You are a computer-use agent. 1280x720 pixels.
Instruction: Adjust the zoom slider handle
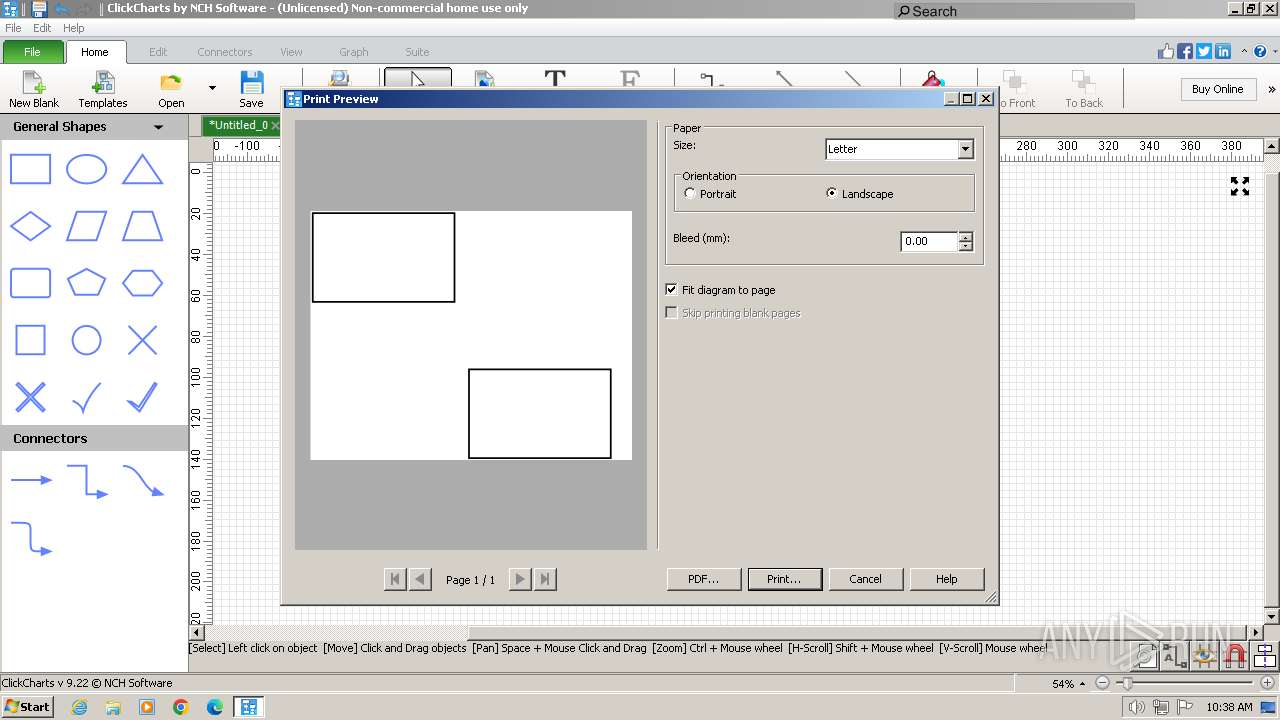tap(1127, 684)
